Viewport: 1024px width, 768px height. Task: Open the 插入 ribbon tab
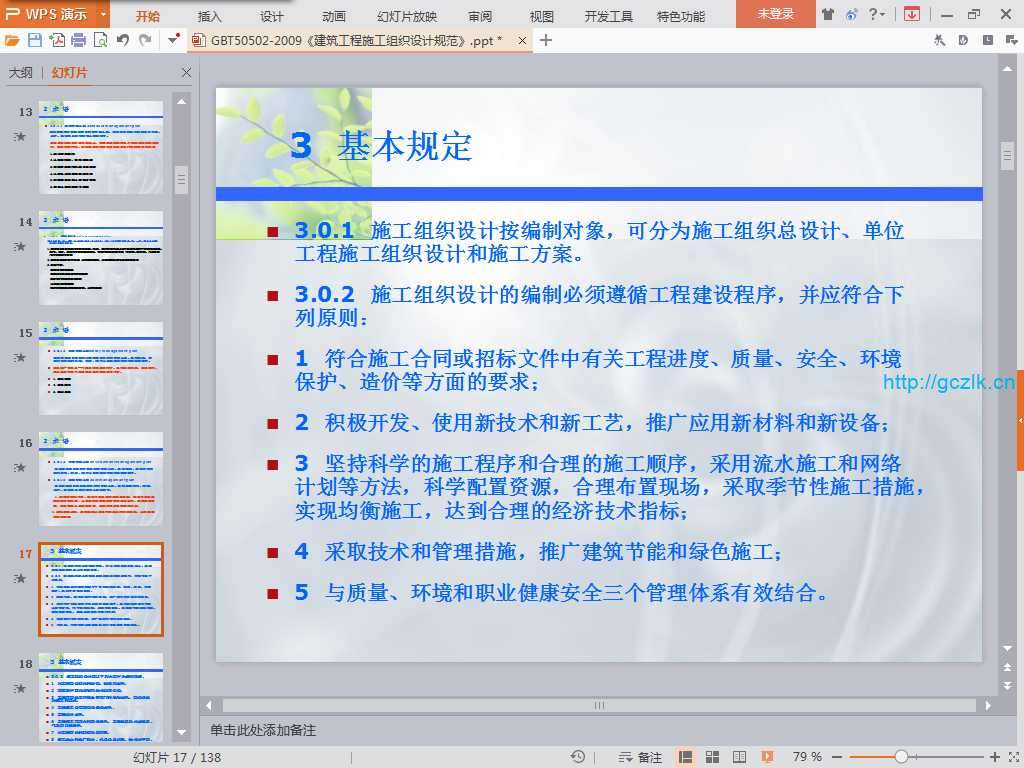[x=210, y=16]
